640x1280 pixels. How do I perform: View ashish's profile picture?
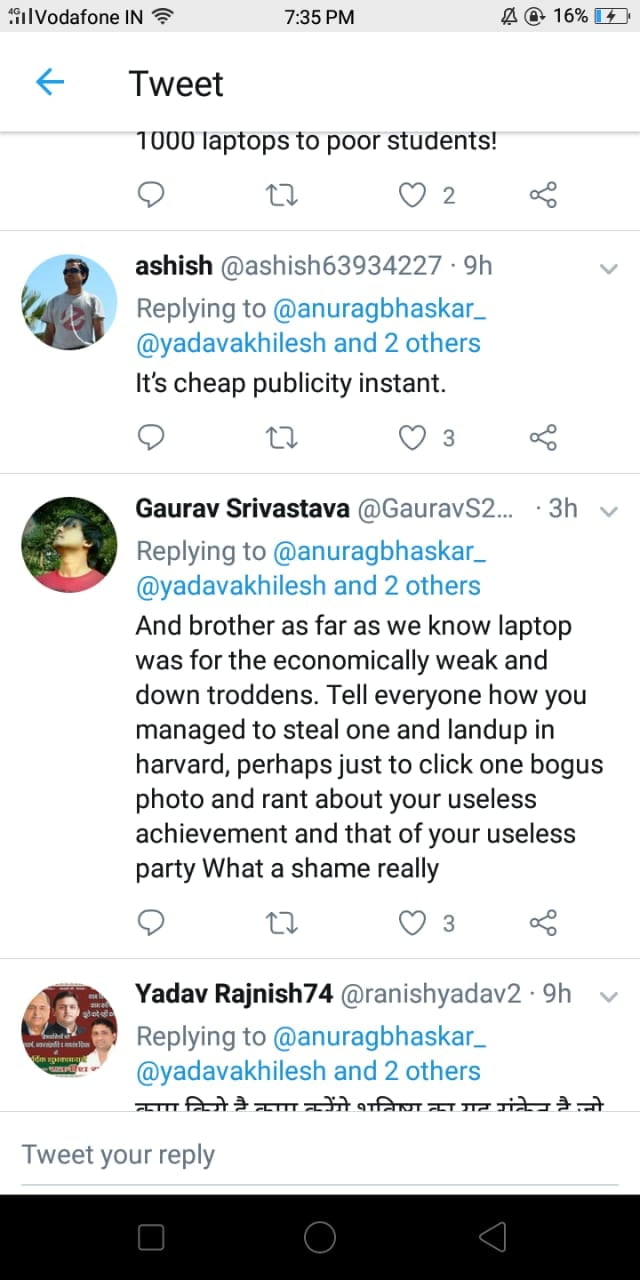pyautogui.click(x=70, y=302)
